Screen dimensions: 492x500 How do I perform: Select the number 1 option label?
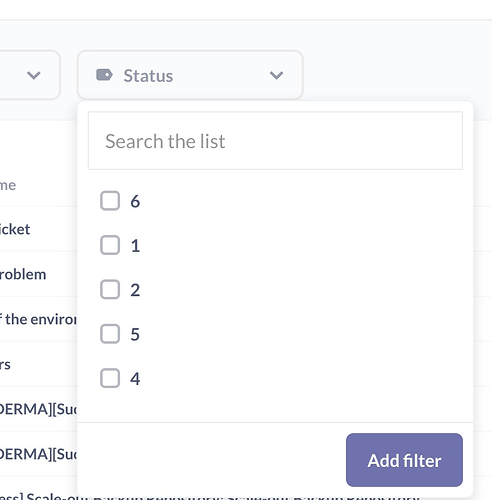click(x=135, y=246)
